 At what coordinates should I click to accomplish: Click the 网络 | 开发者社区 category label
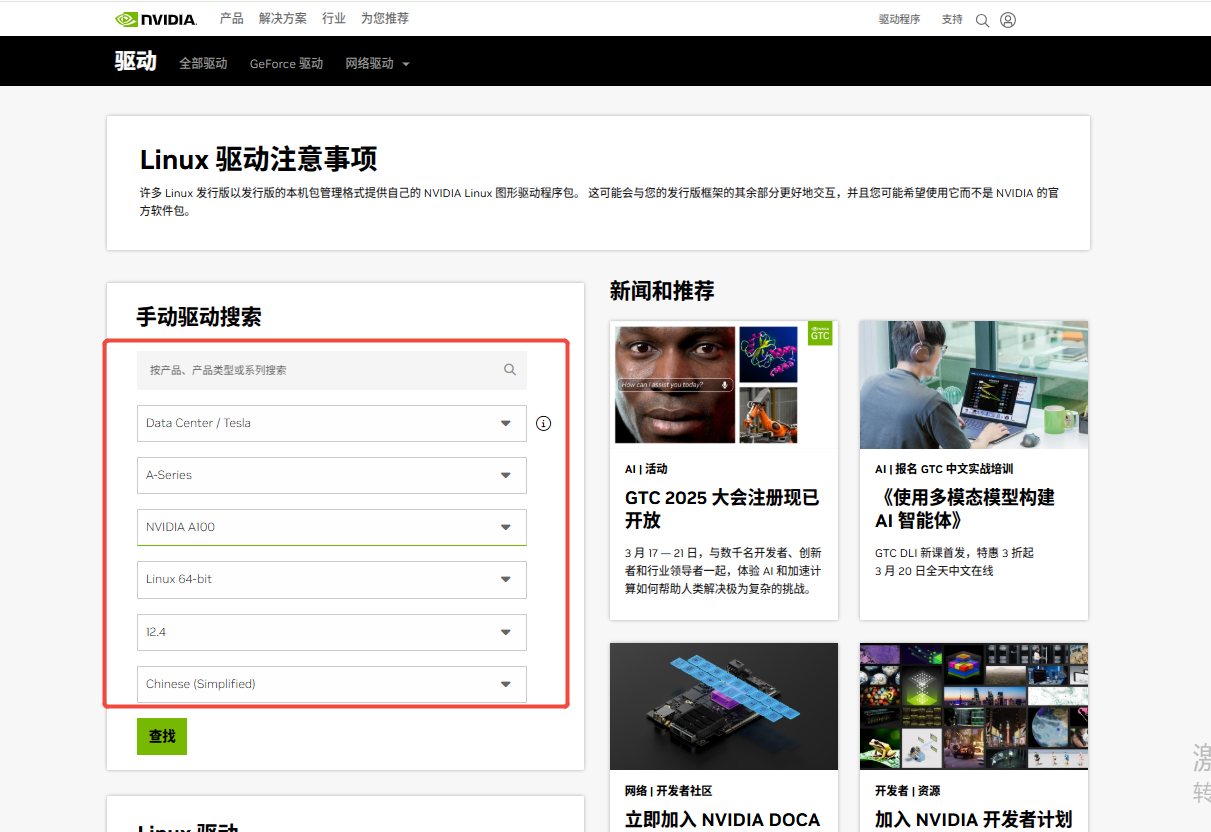coord(669,791)
